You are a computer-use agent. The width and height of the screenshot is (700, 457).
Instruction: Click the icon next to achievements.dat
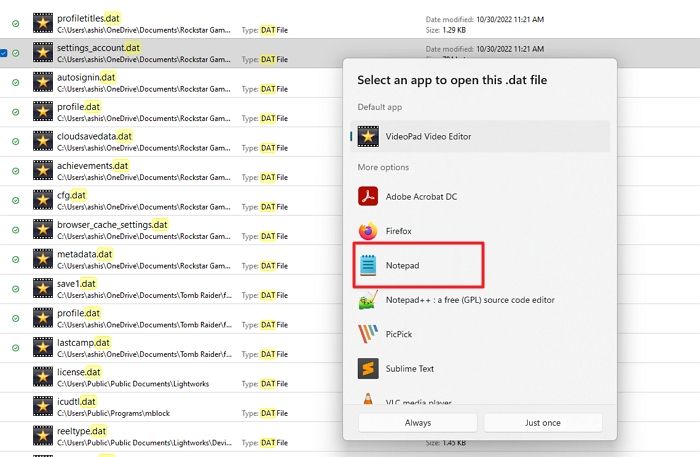tap(43, 170)
